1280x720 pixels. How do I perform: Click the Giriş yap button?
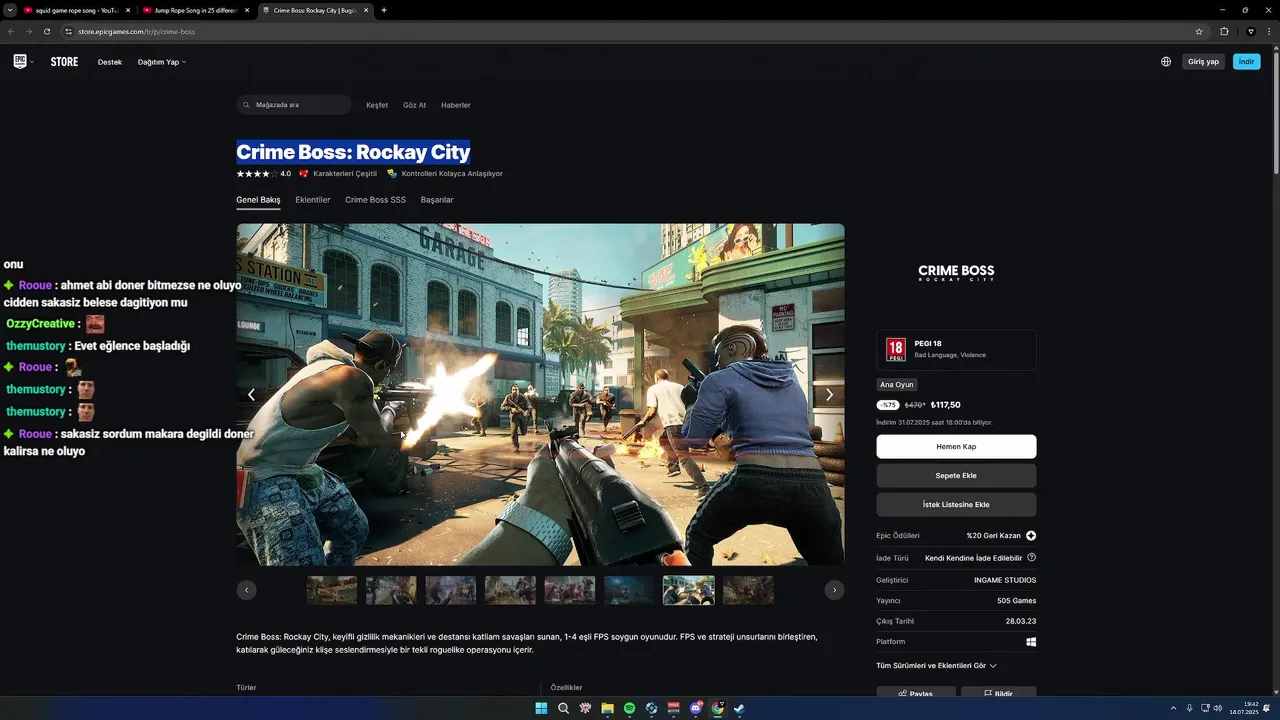coord(1203,62)
